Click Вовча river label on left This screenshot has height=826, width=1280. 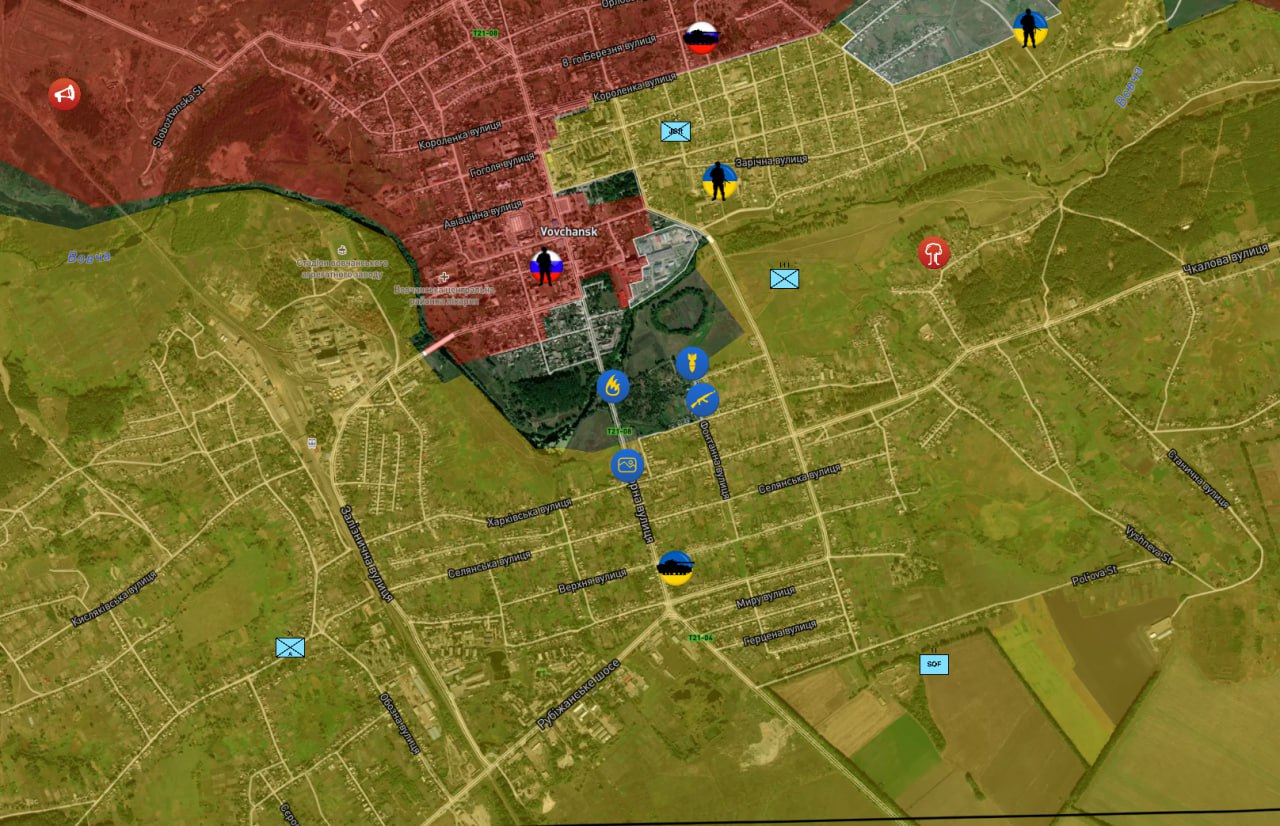[x=88, y=257]
